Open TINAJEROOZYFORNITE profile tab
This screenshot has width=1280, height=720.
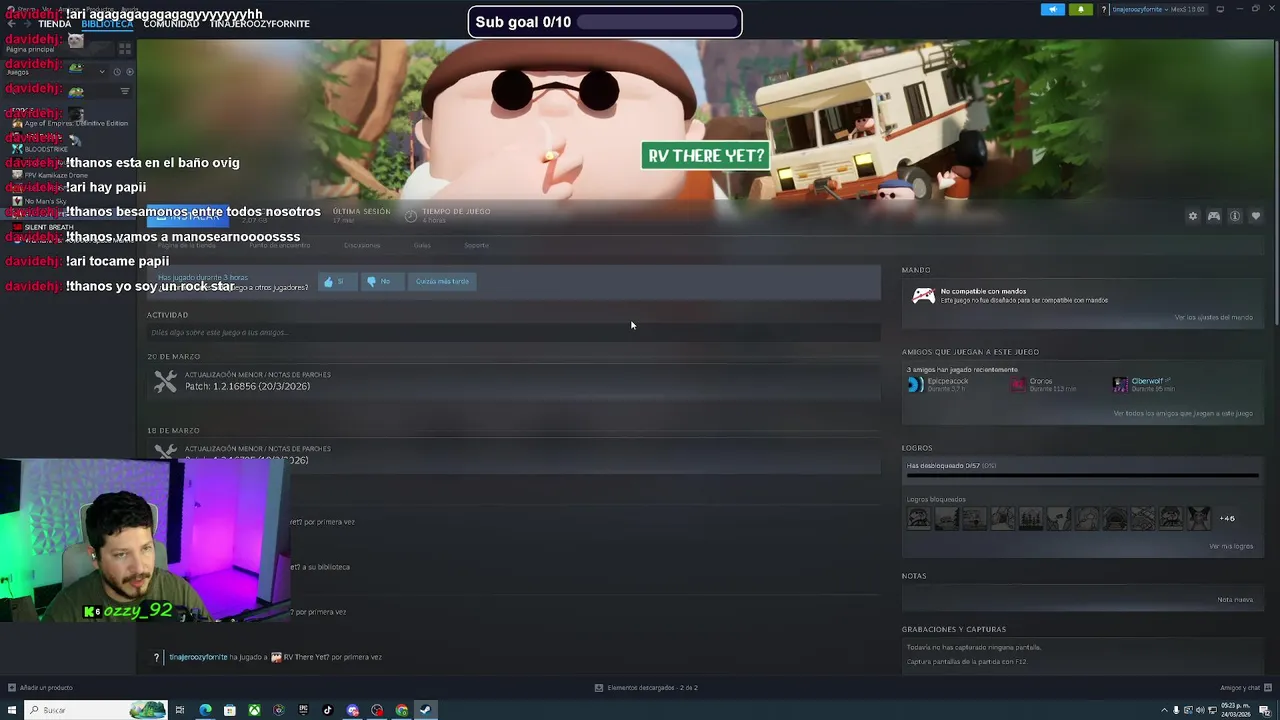[x=259, y=24]
